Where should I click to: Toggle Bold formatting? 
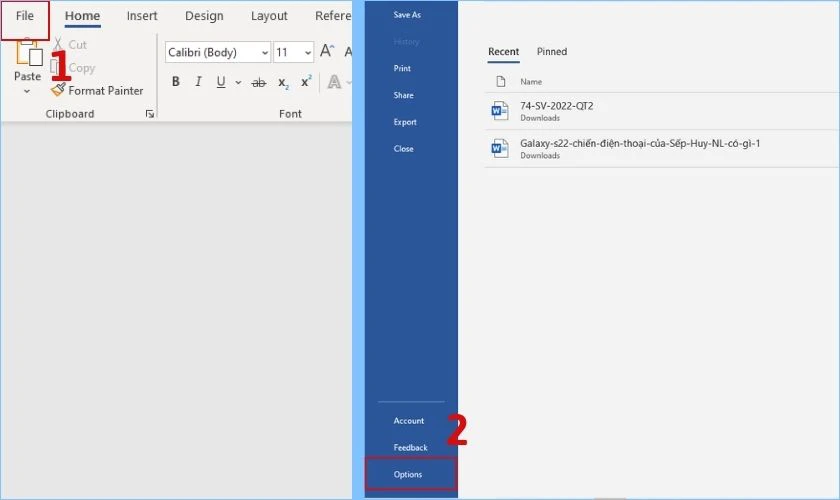[176, 81]
